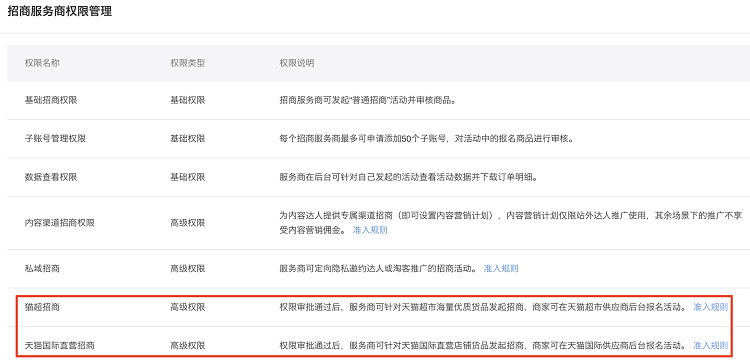
Task: Click description mentioning 天猫超市海量优质货品
Action: click(483, 307)
